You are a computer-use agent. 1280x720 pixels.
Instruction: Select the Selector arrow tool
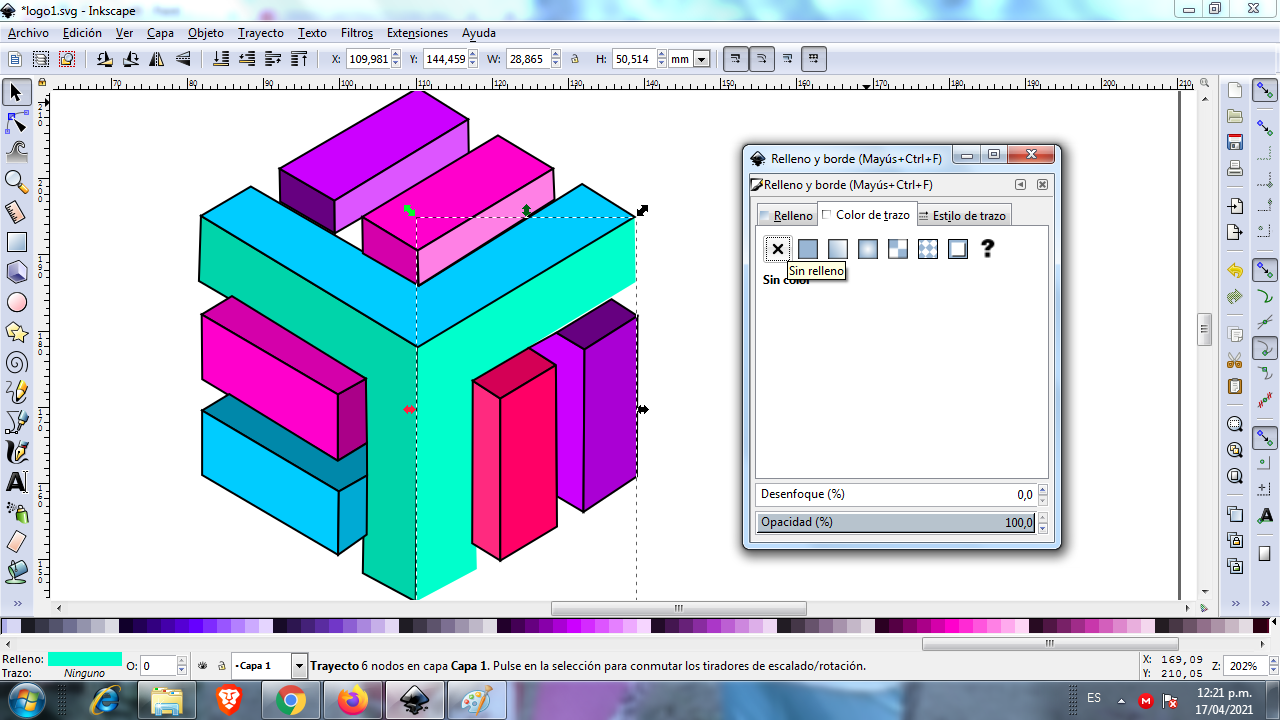click(x=16, y=93)
